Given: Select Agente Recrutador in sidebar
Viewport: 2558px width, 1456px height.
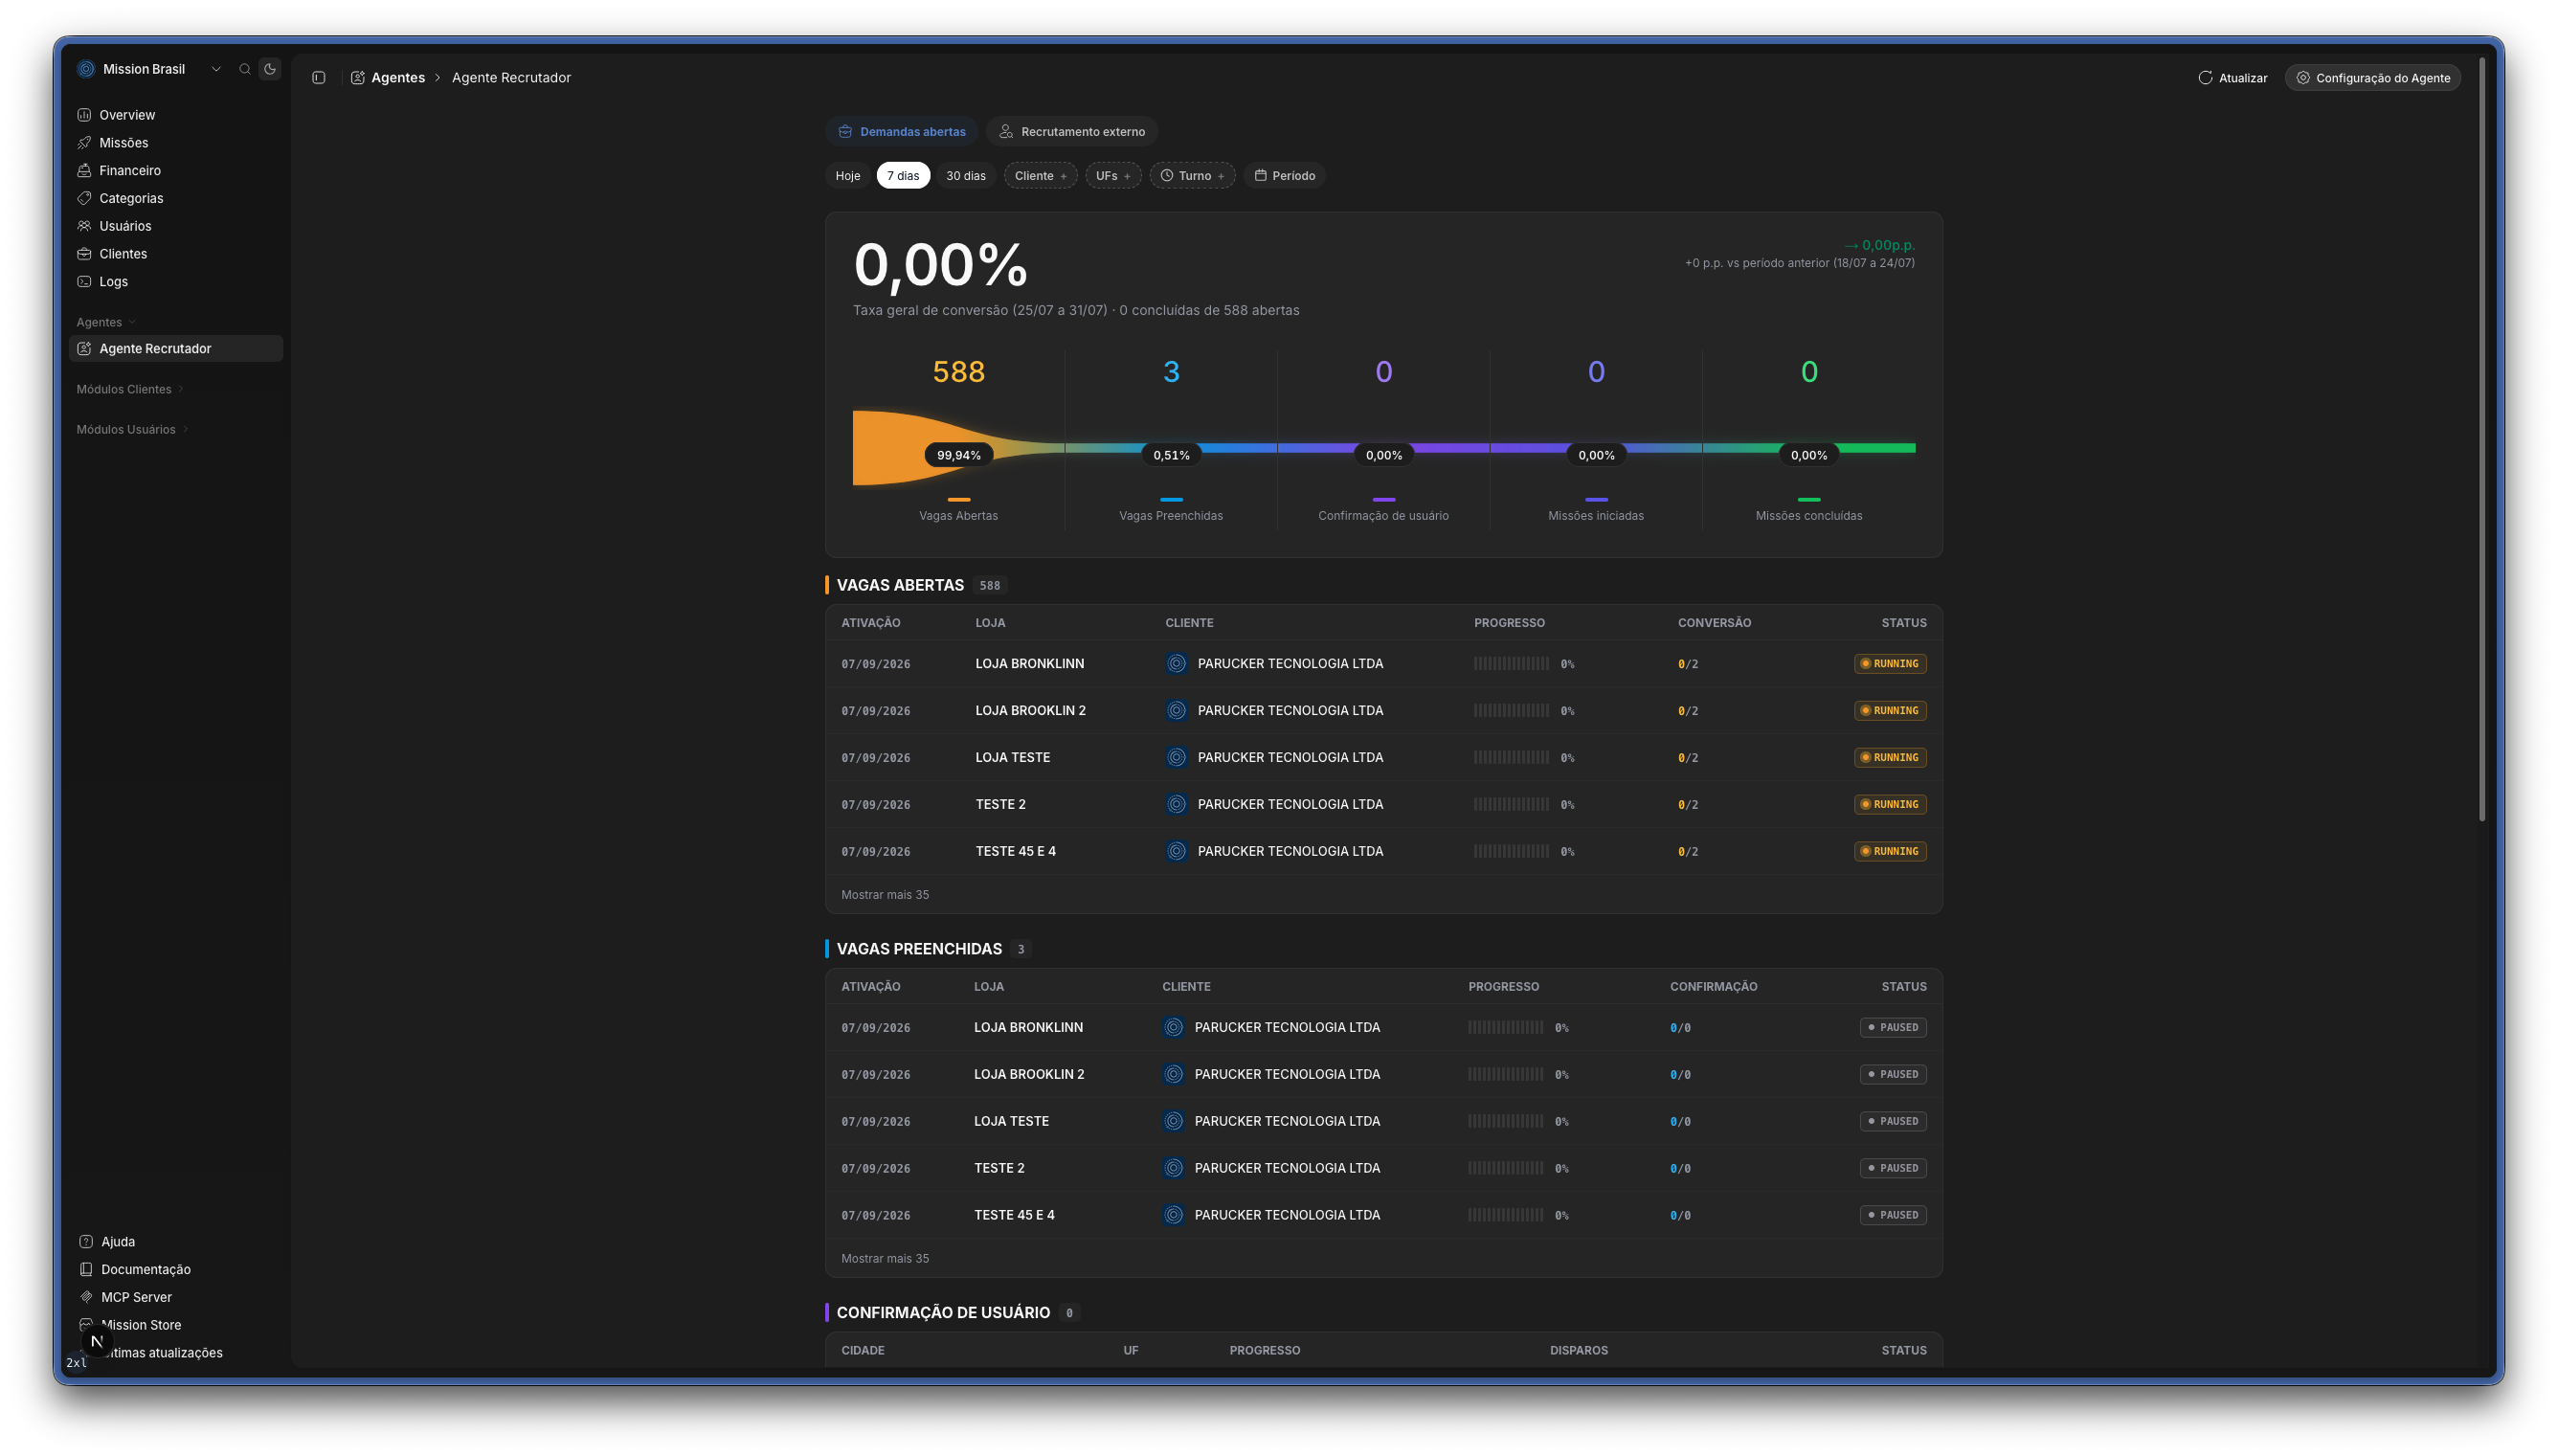Looking at the screenshot, I should (x=176, y=349).
